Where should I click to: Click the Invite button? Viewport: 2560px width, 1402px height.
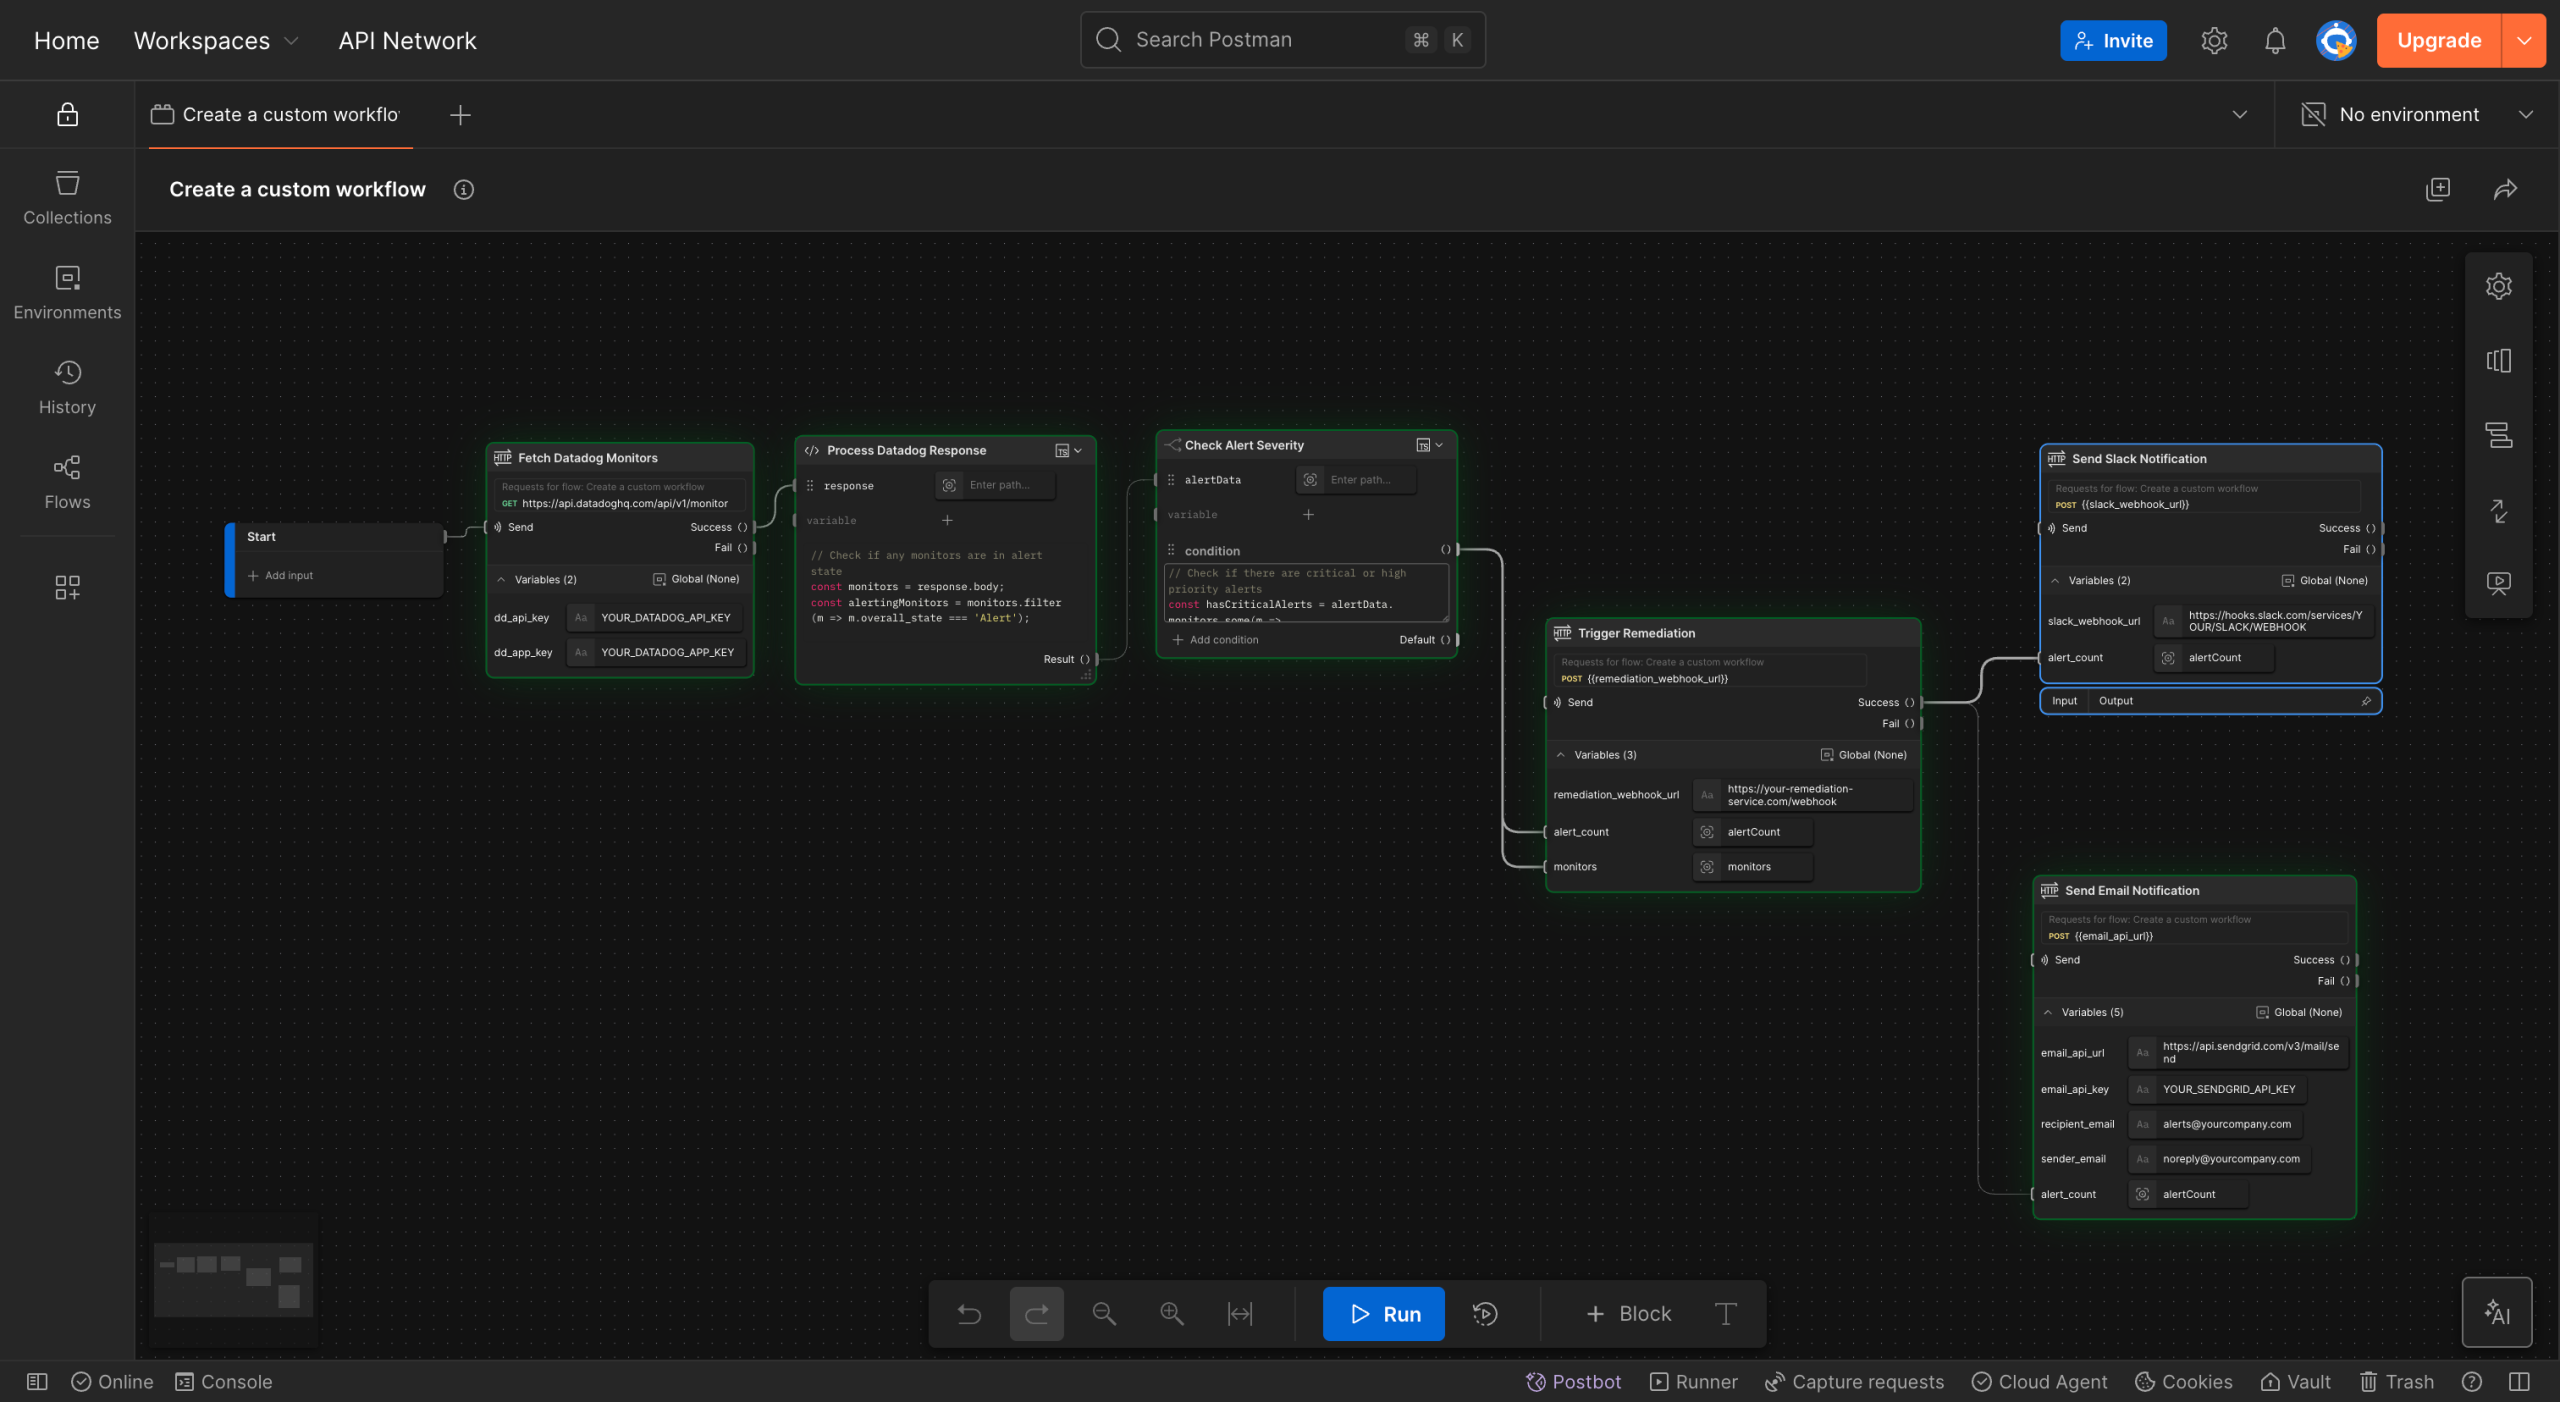(2112, 40)
